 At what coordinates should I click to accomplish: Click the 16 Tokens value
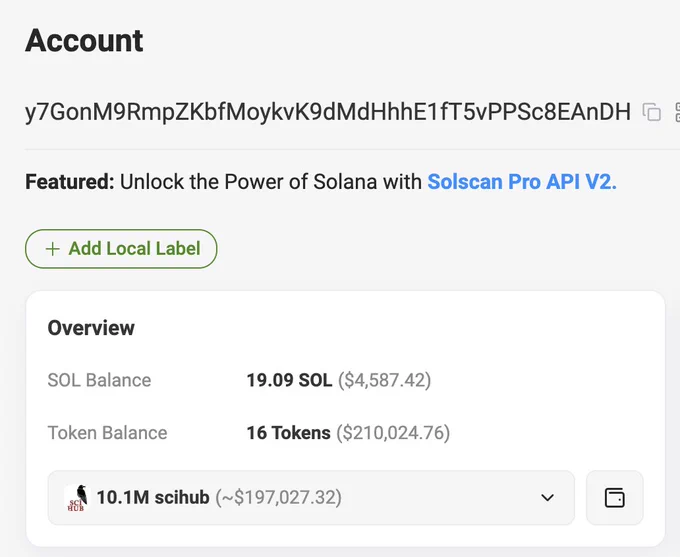point(288,433)
